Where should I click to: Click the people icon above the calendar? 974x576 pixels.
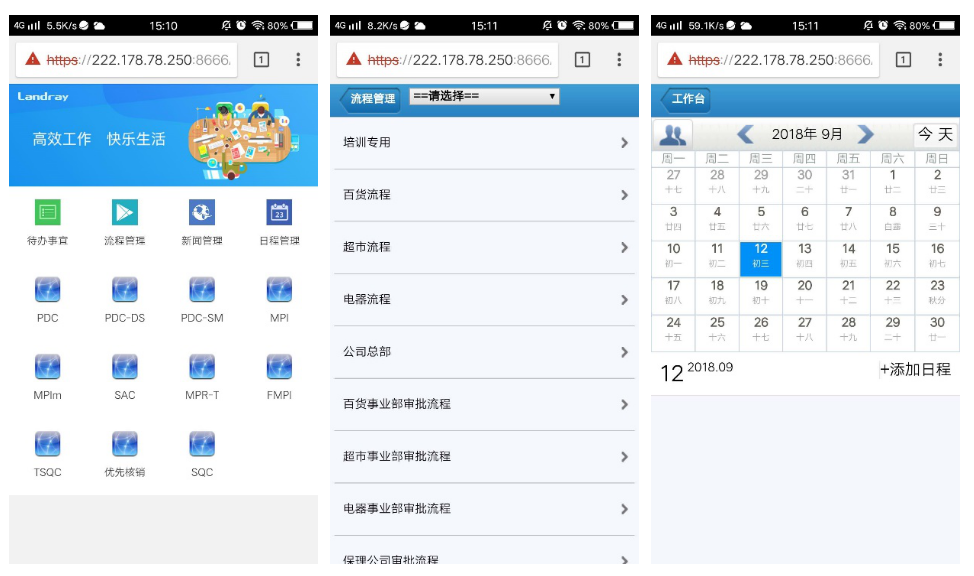(673, 134)
